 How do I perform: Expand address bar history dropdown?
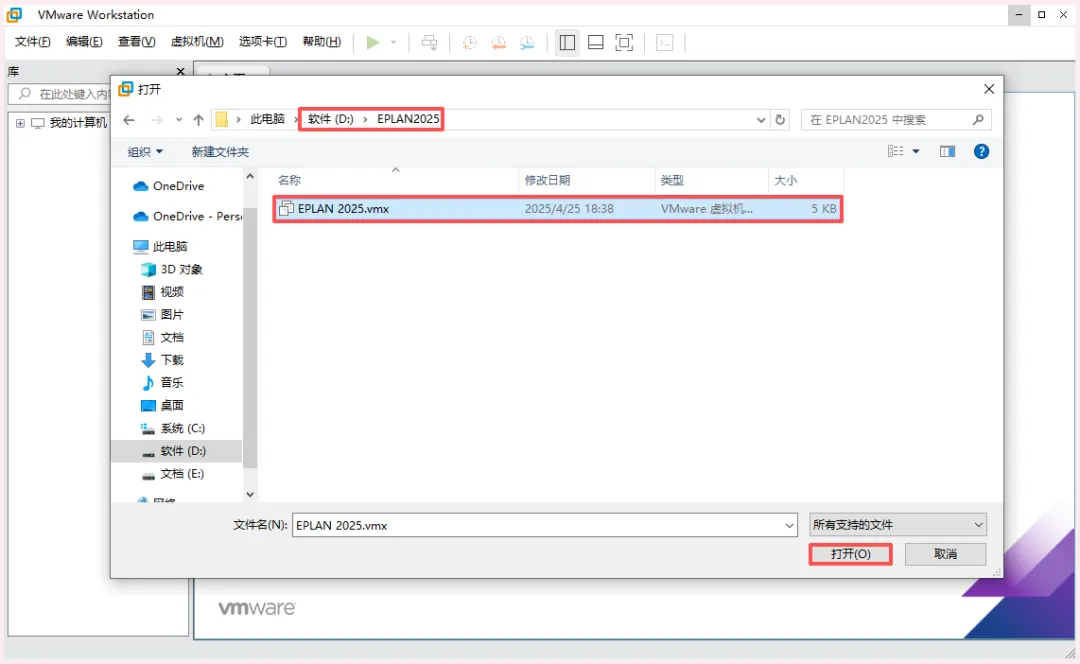[x=760, y=120]
